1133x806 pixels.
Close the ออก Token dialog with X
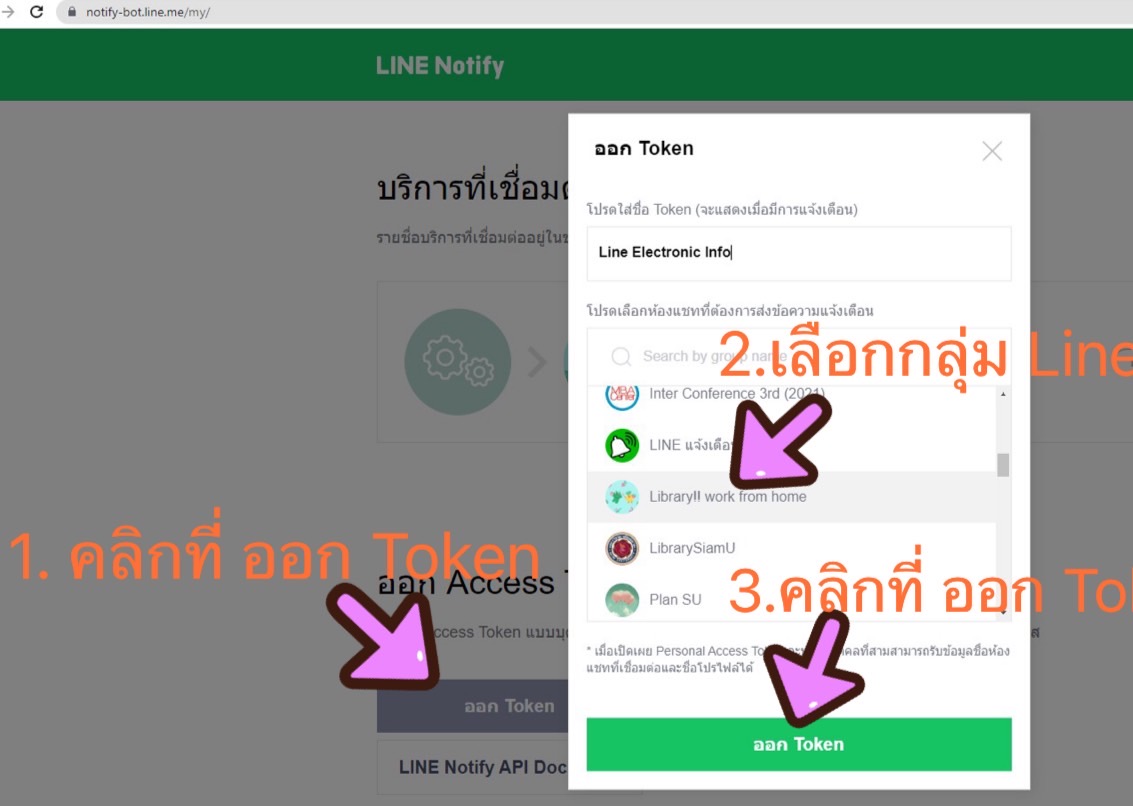(x=992, y=150)
